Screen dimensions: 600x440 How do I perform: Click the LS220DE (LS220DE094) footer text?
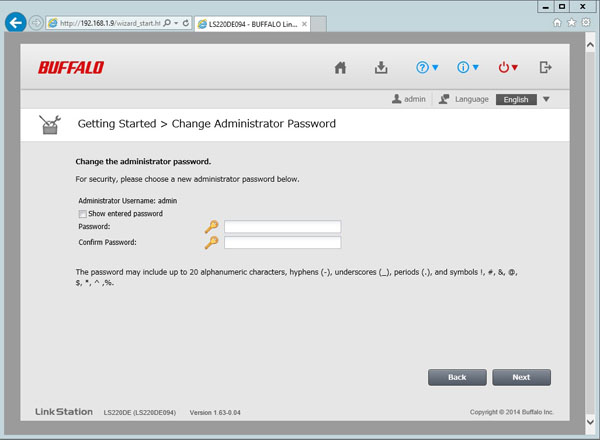tap(140, 412)
